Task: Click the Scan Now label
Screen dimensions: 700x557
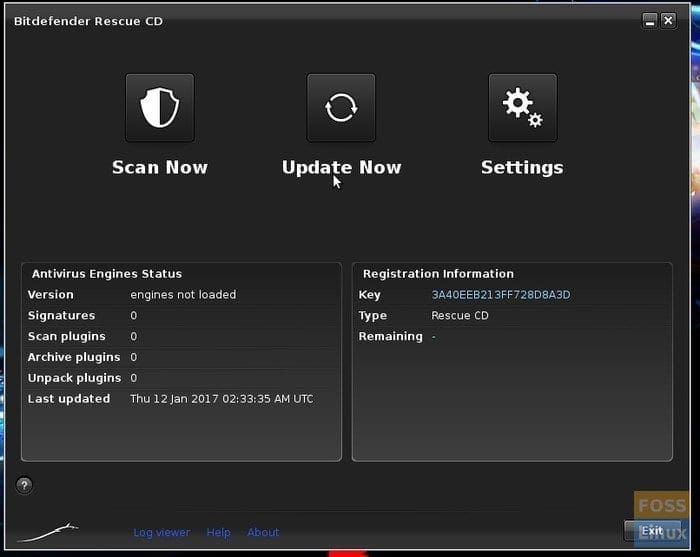Action: (160, 167)
